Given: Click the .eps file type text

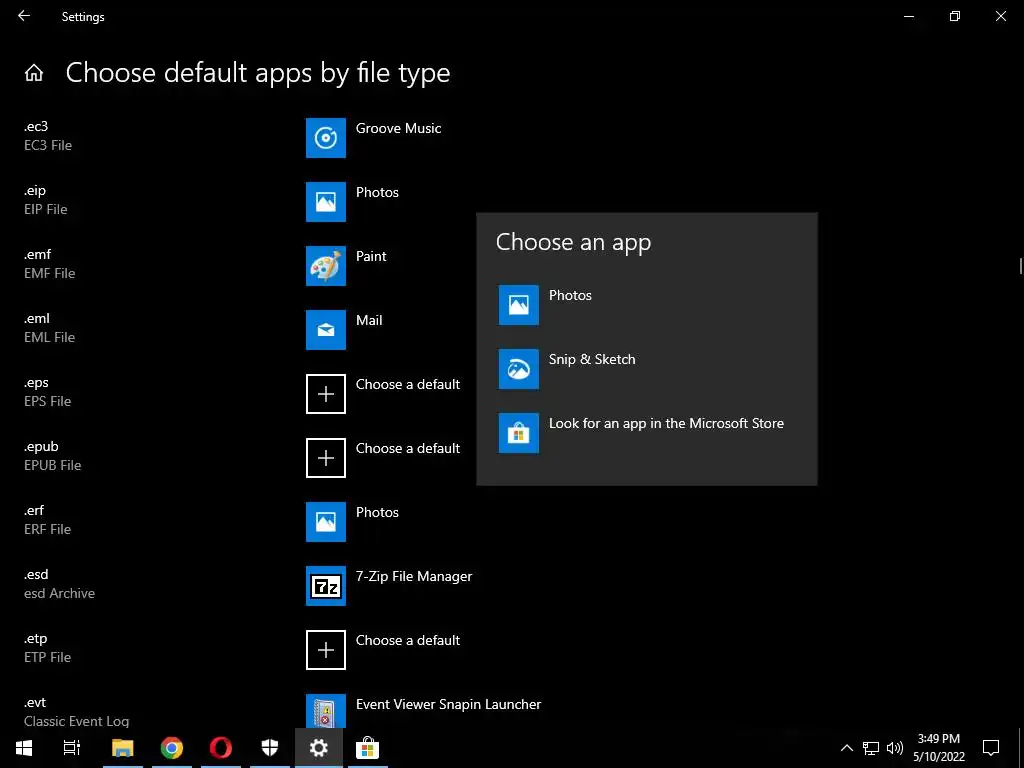Looking at the screenshot, I should tap(36, 382).
